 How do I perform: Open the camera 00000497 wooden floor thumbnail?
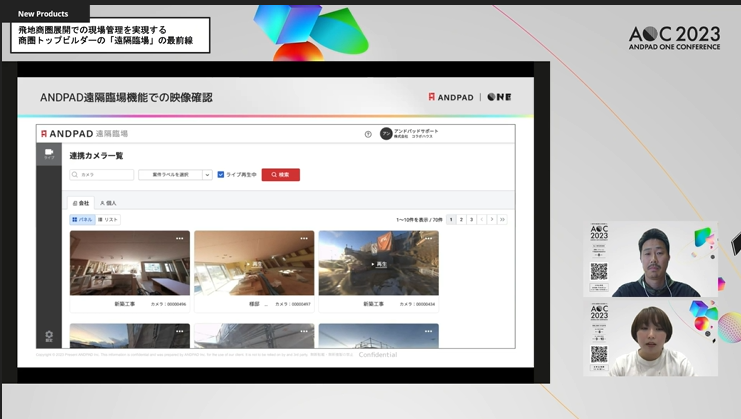tap(254, 263)
